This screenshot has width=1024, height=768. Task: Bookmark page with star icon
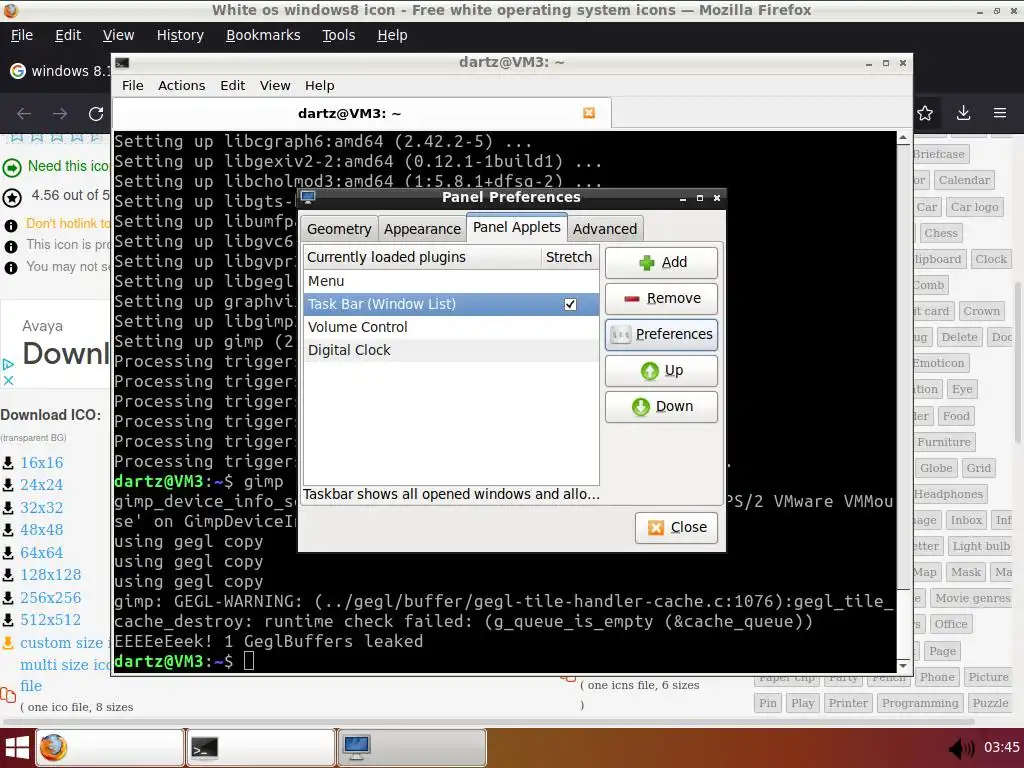pyautogui.click(x=925, y=114)
